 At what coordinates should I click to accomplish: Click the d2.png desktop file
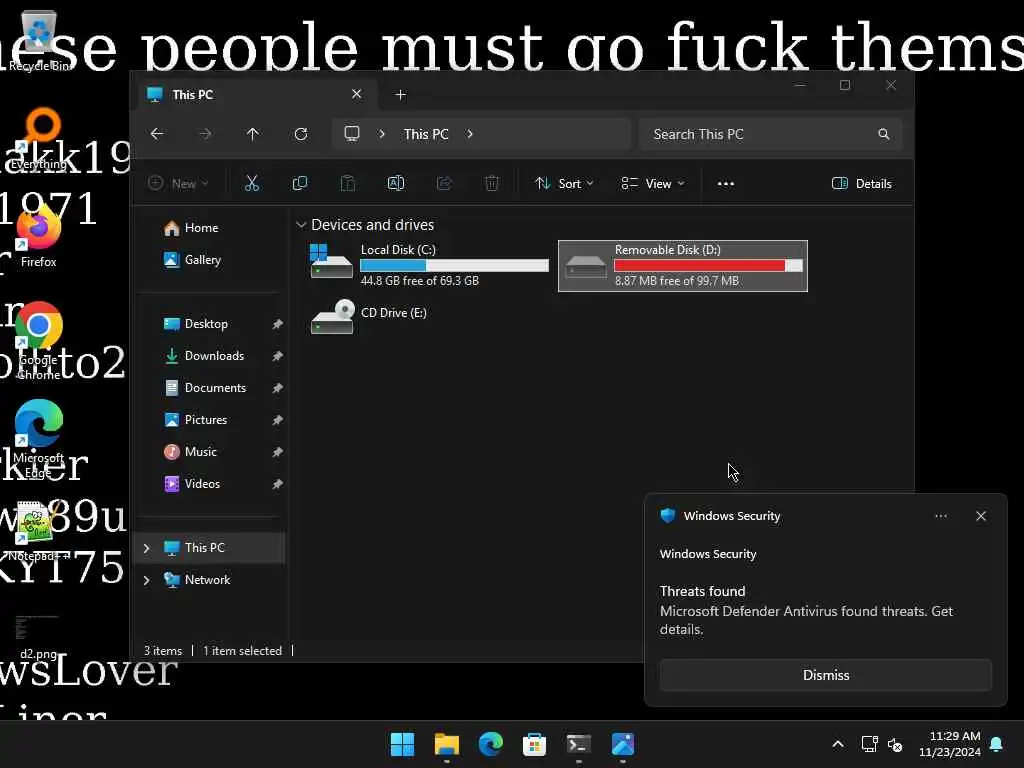tap(39, 635)
